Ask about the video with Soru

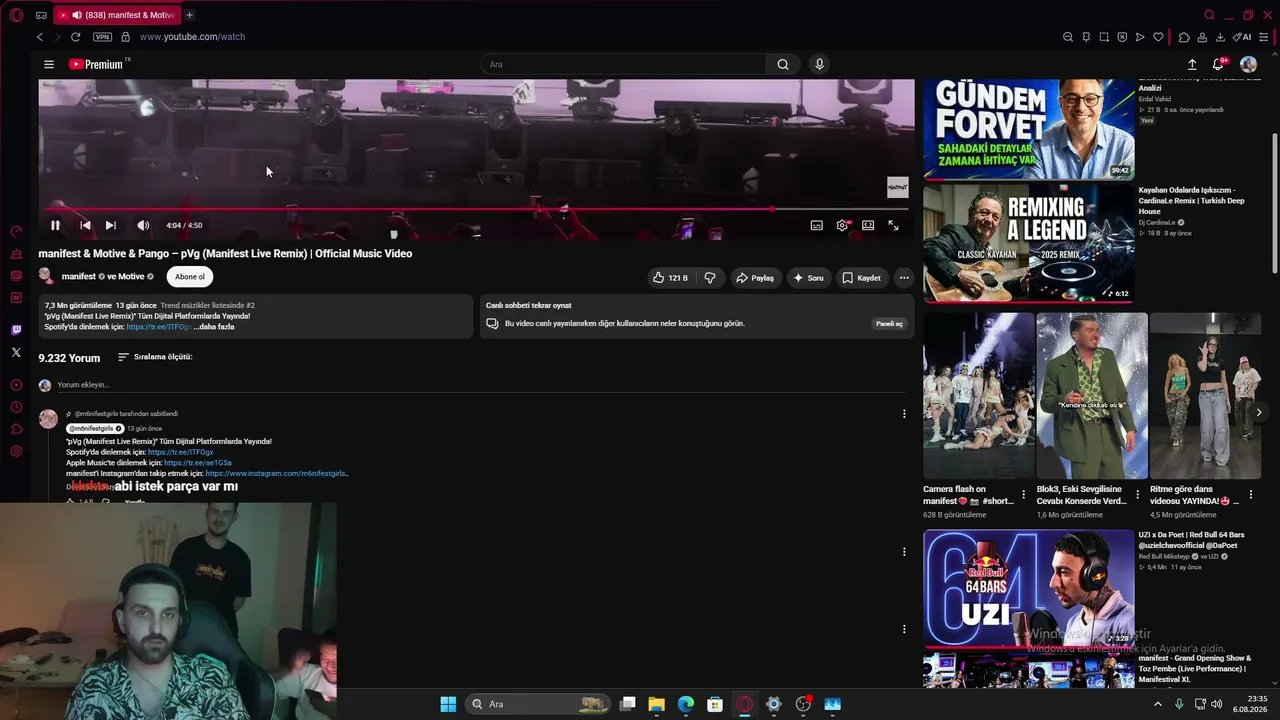click(808, 277)
